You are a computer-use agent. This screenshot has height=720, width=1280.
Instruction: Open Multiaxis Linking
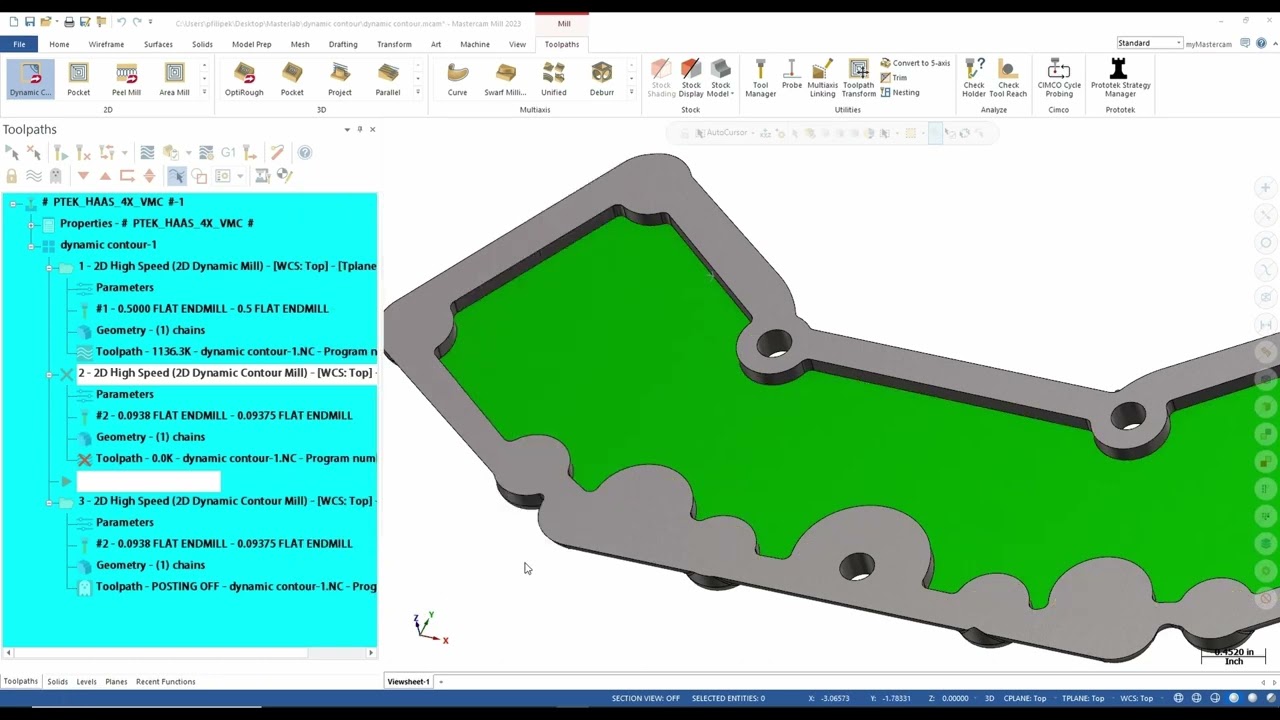(x=822, y=79)
